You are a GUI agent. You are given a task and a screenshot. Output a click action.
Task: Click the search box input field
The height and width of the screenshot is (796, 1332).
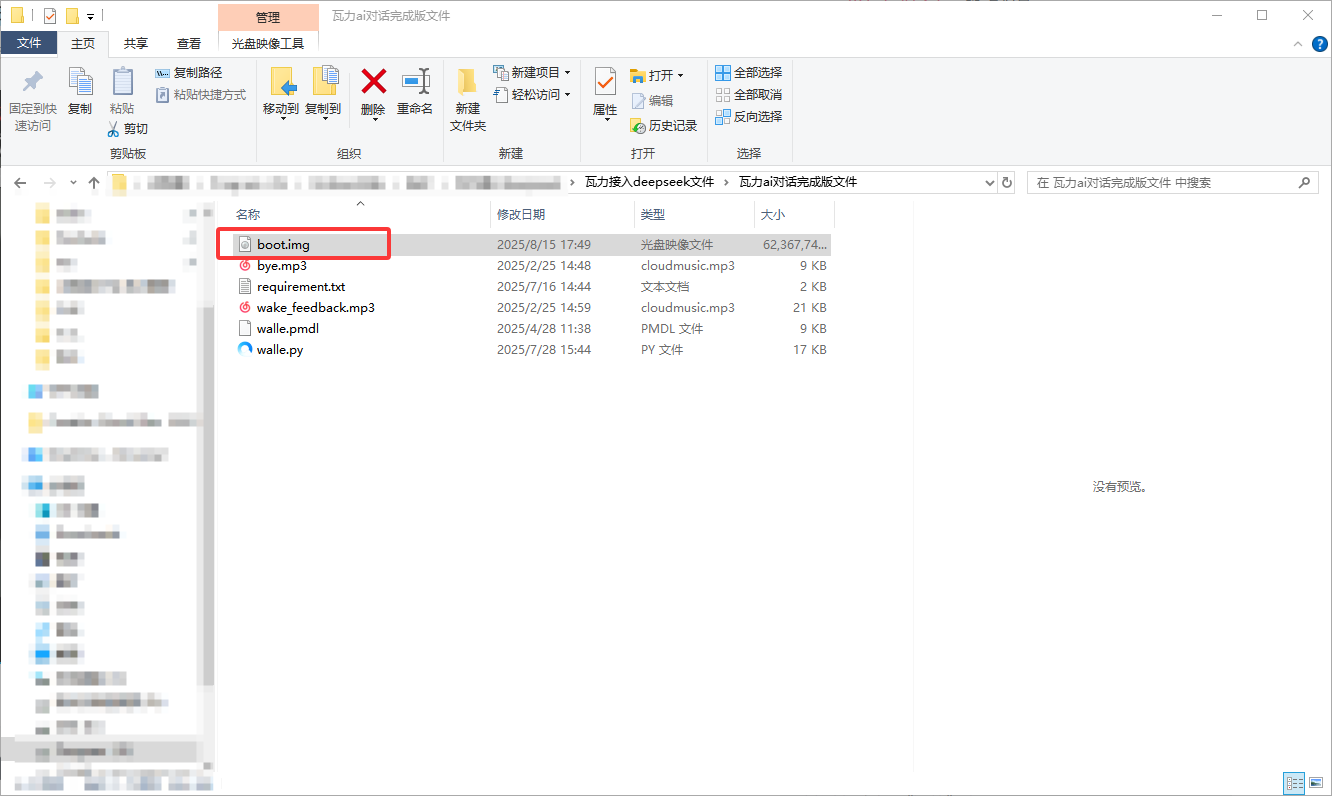(1160, 183)
